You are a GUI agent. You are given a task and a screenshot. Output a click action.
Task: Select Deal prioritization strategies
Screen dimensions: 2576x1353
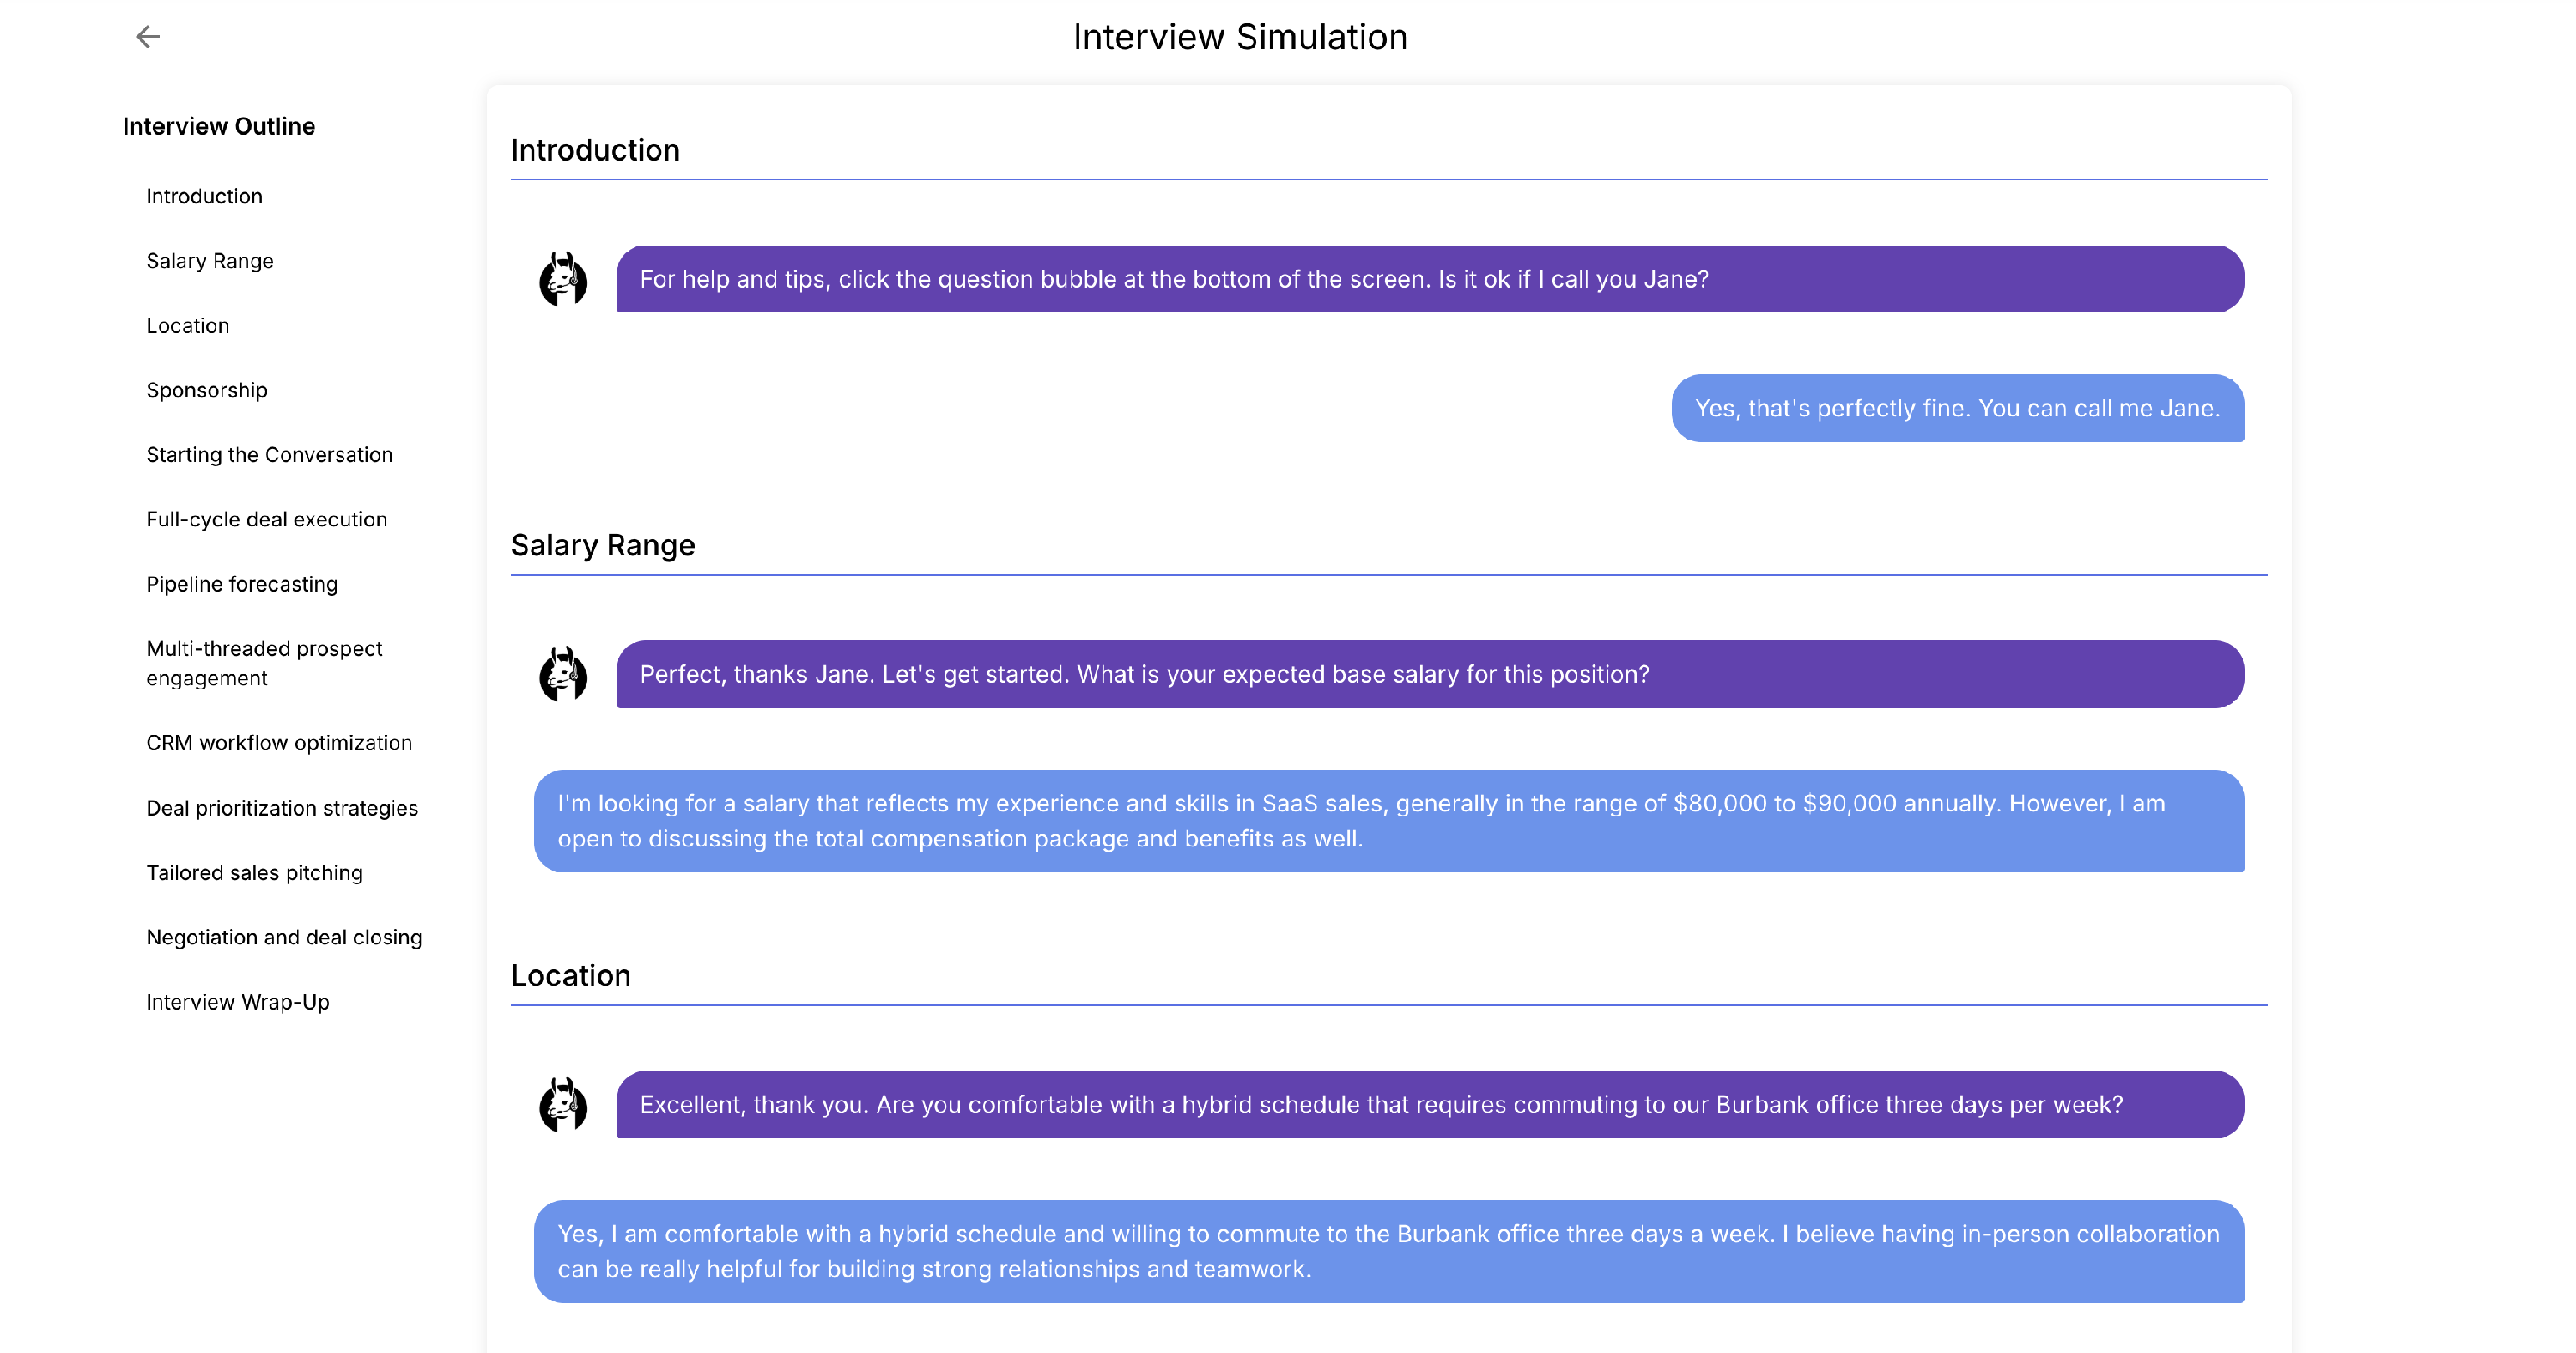coord(281,808)
